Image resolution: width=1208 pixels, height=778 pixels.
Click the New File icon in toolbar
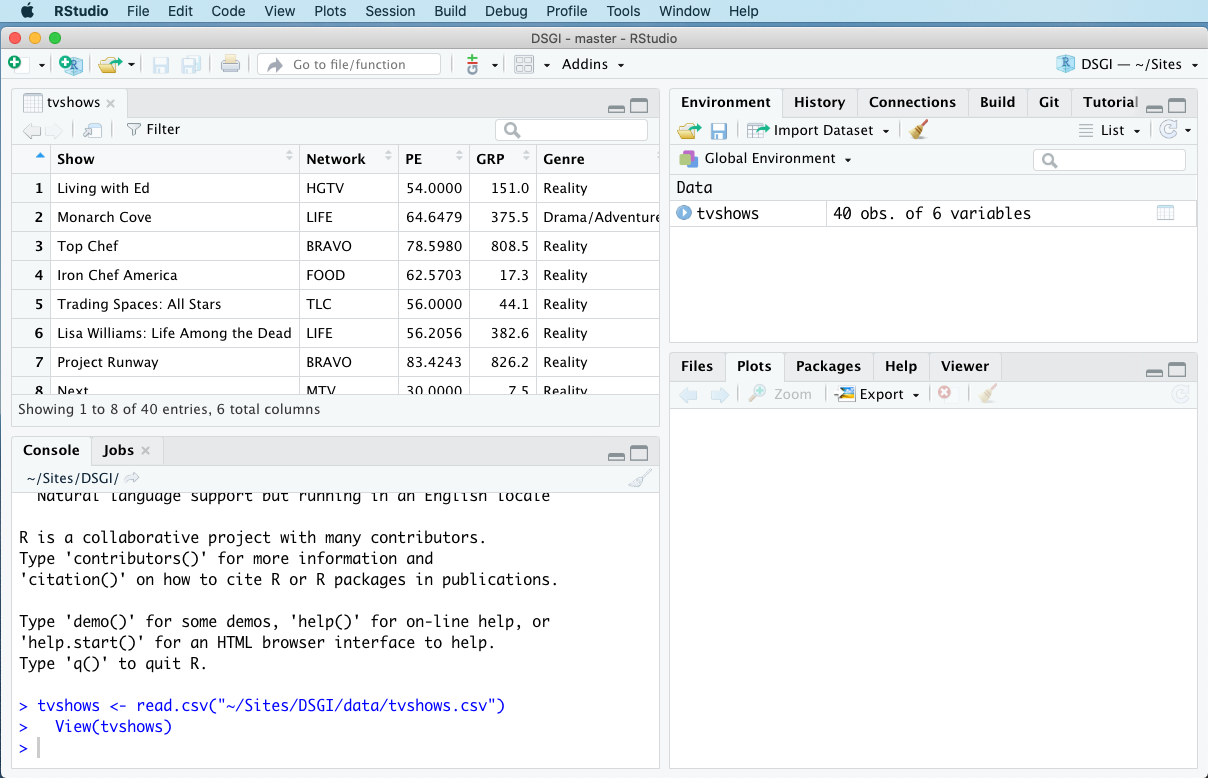(x=15, y=64)
